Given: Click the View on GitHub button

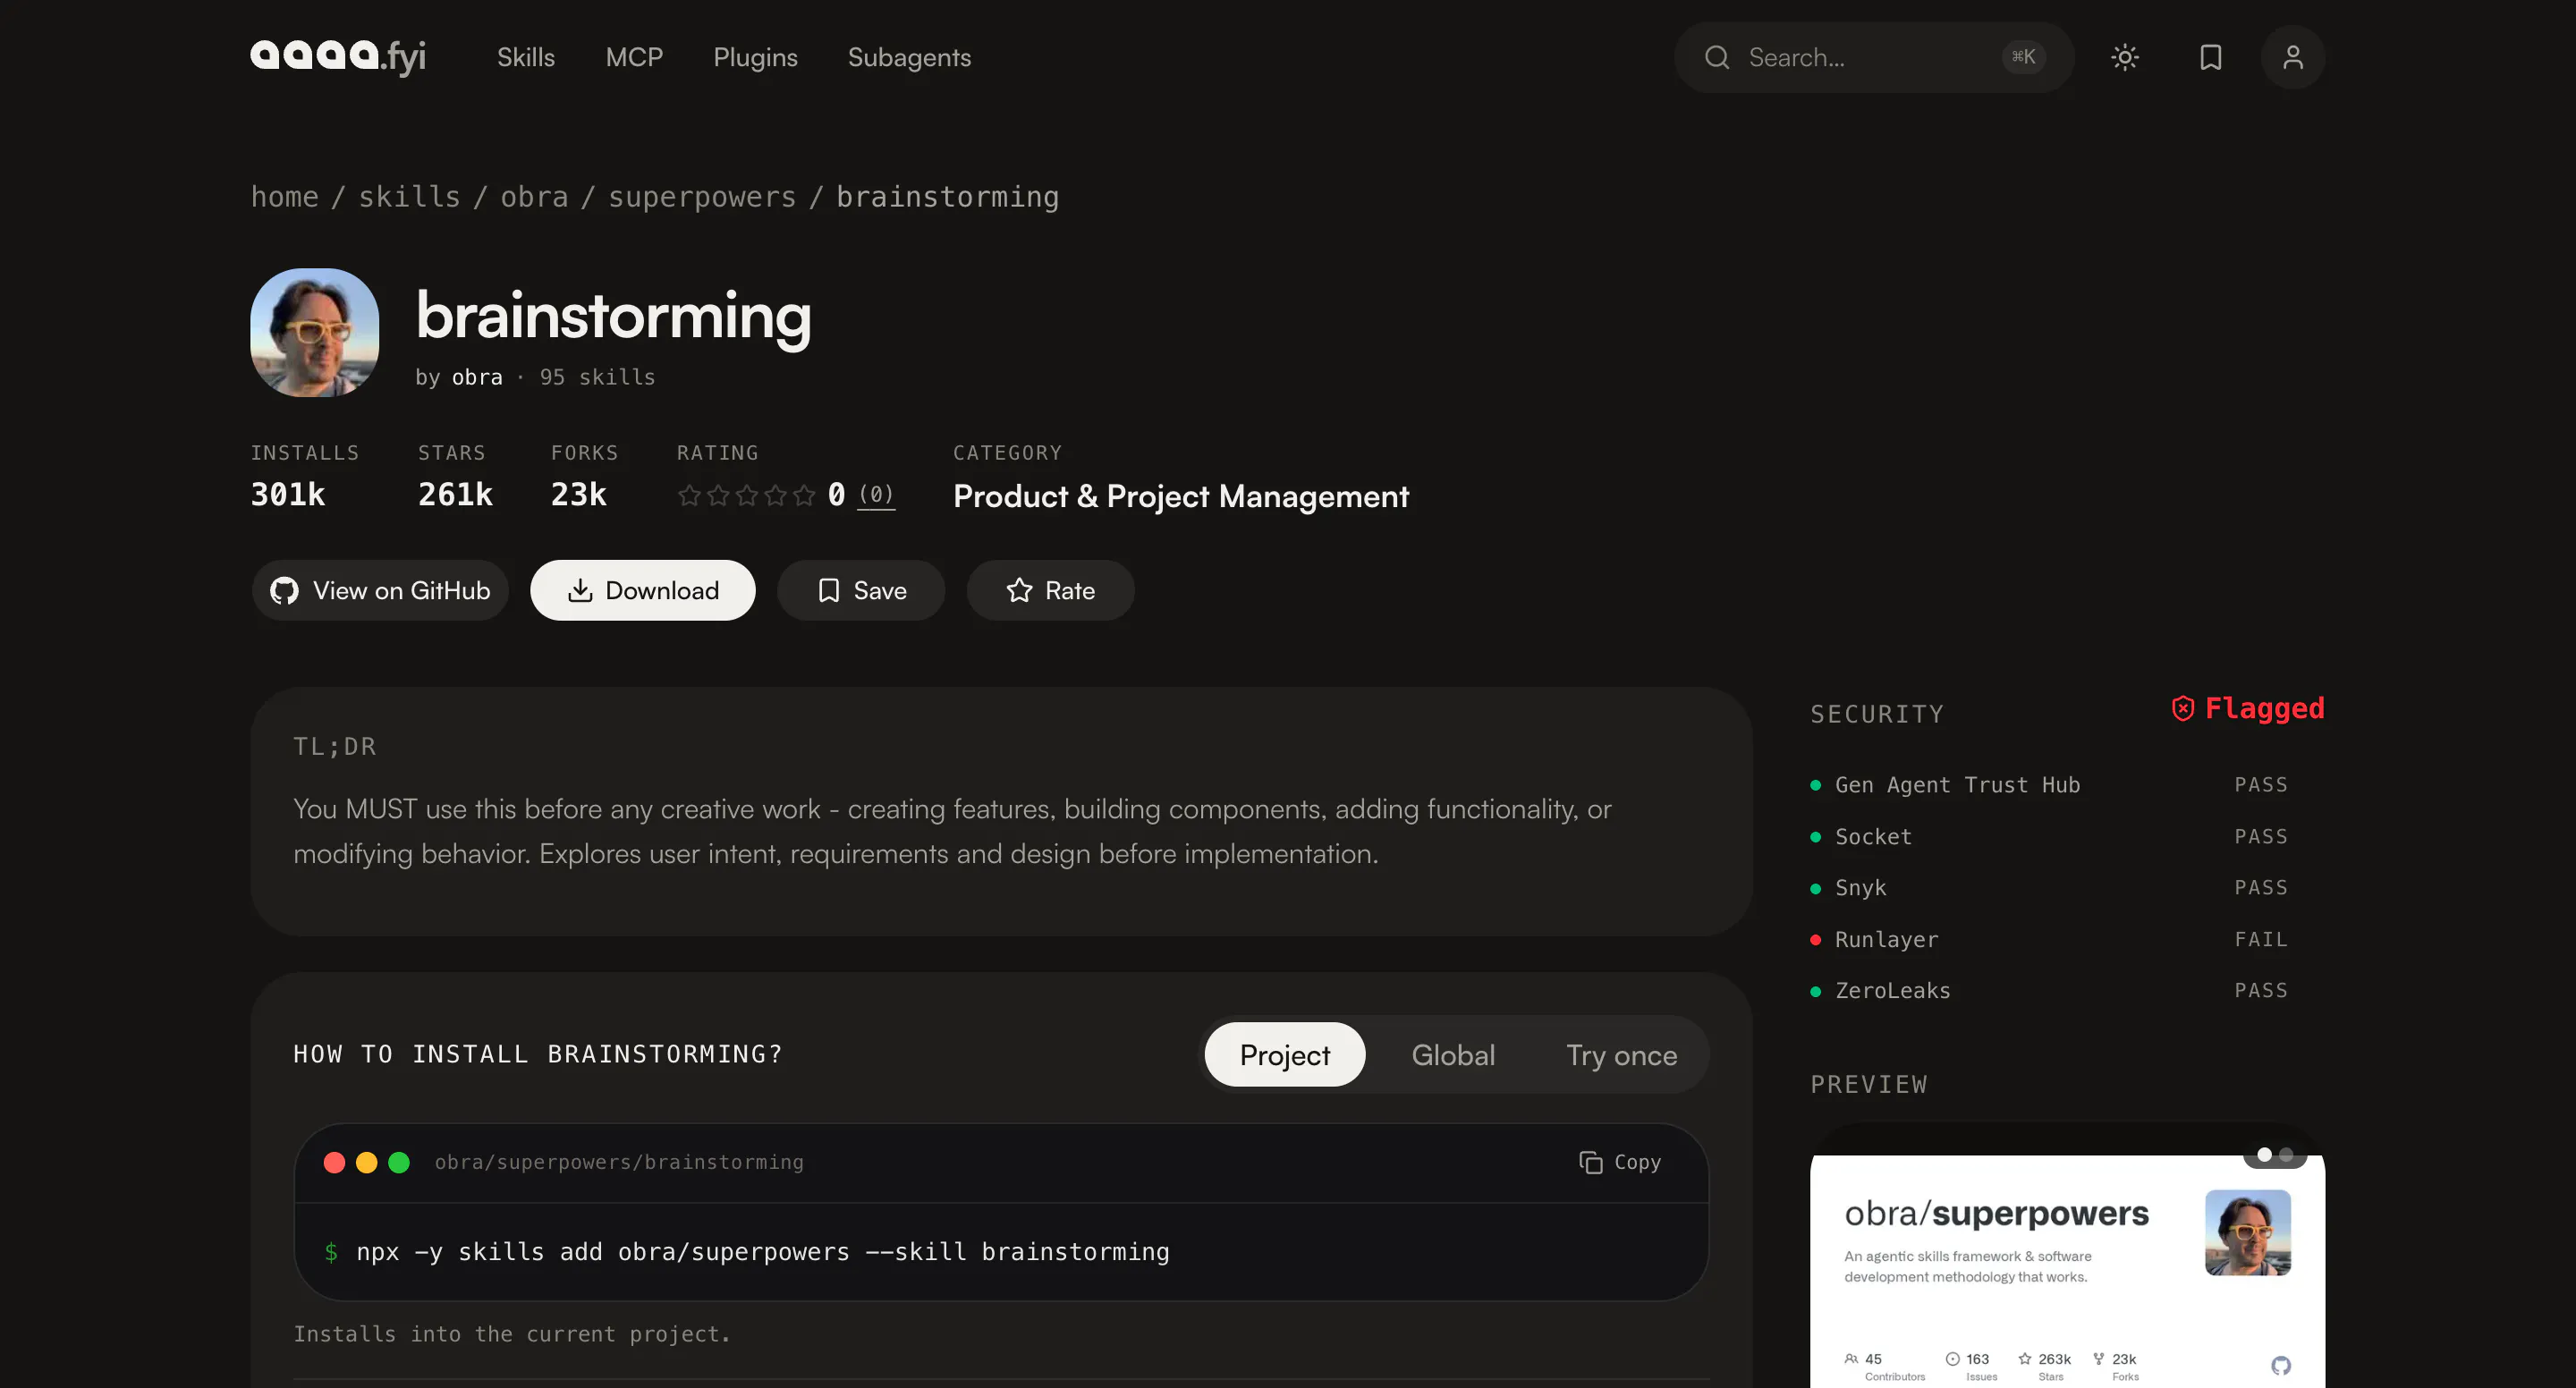Looking at the screenshot, I should 380,590.
